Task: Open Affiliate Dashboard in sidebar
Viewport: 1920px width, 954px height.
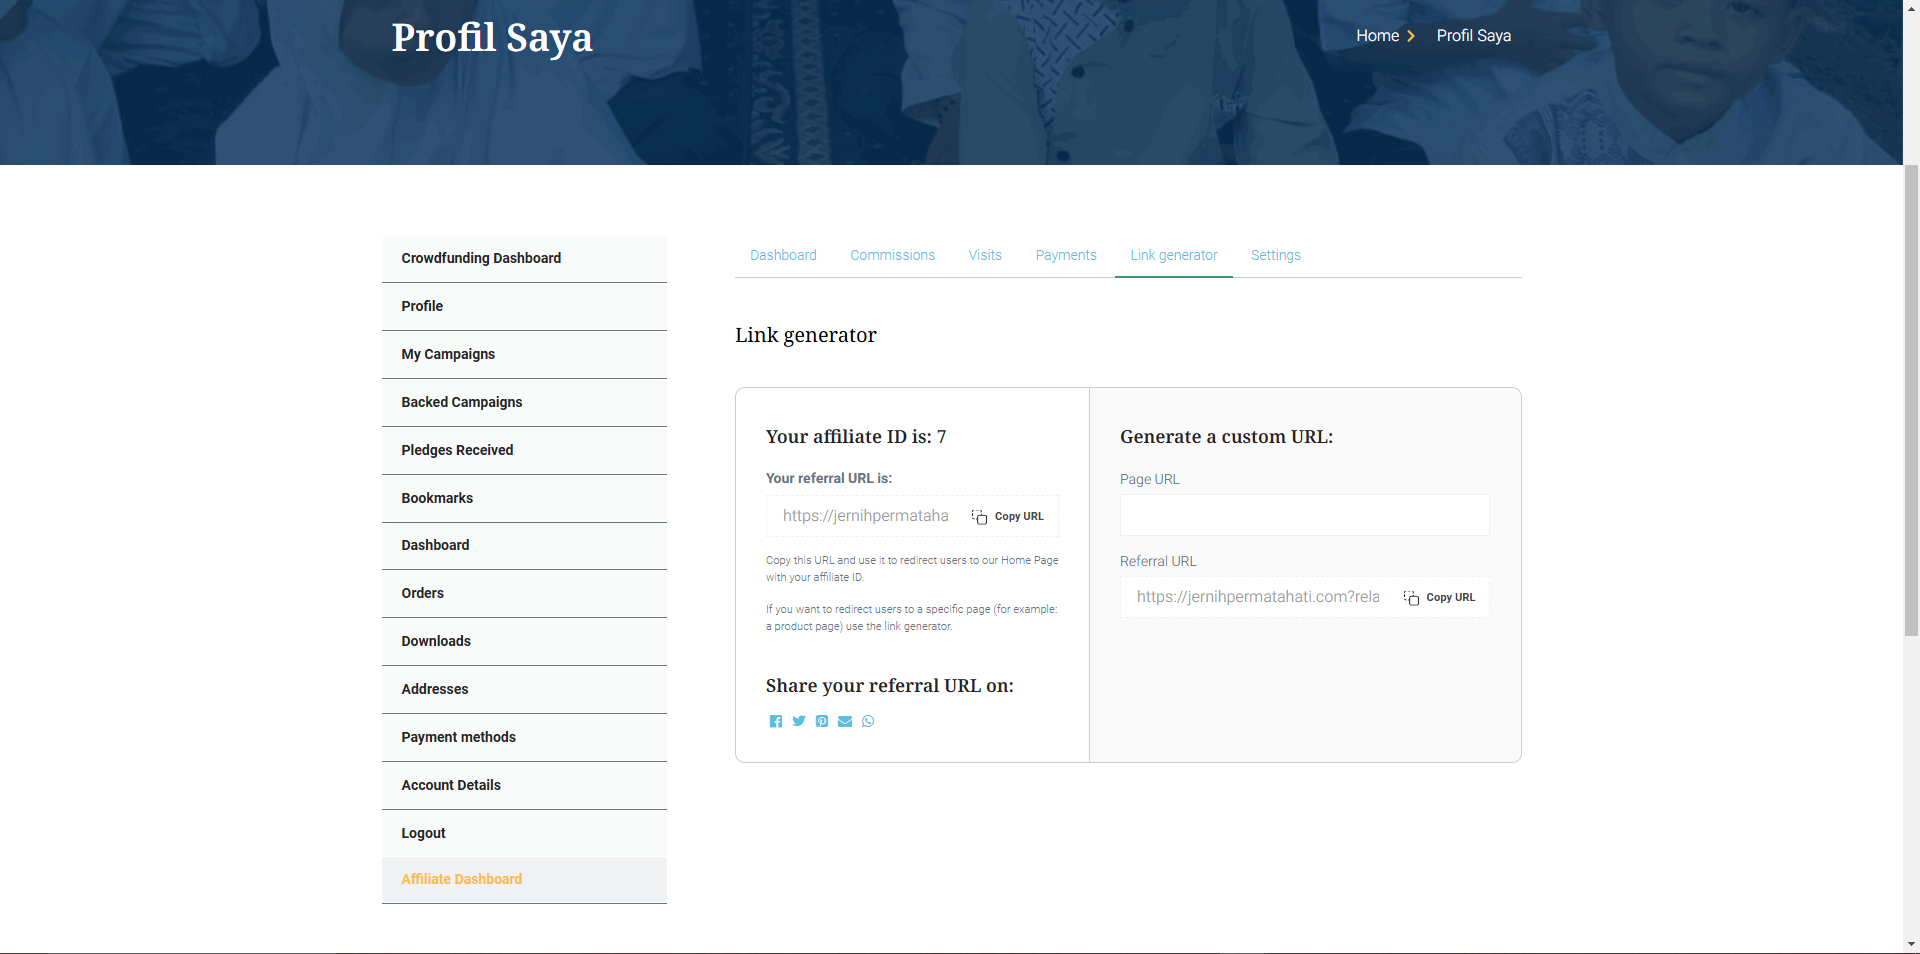Action: pyautogui.click(x=524, y=880)
